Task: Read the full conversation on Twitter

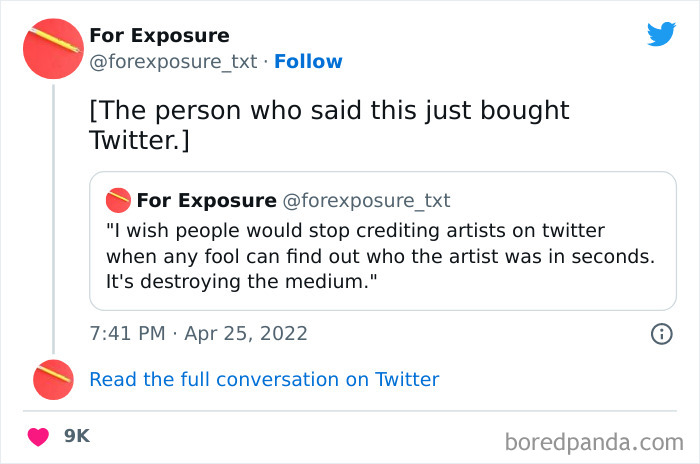Action: [x=264, y=379]
